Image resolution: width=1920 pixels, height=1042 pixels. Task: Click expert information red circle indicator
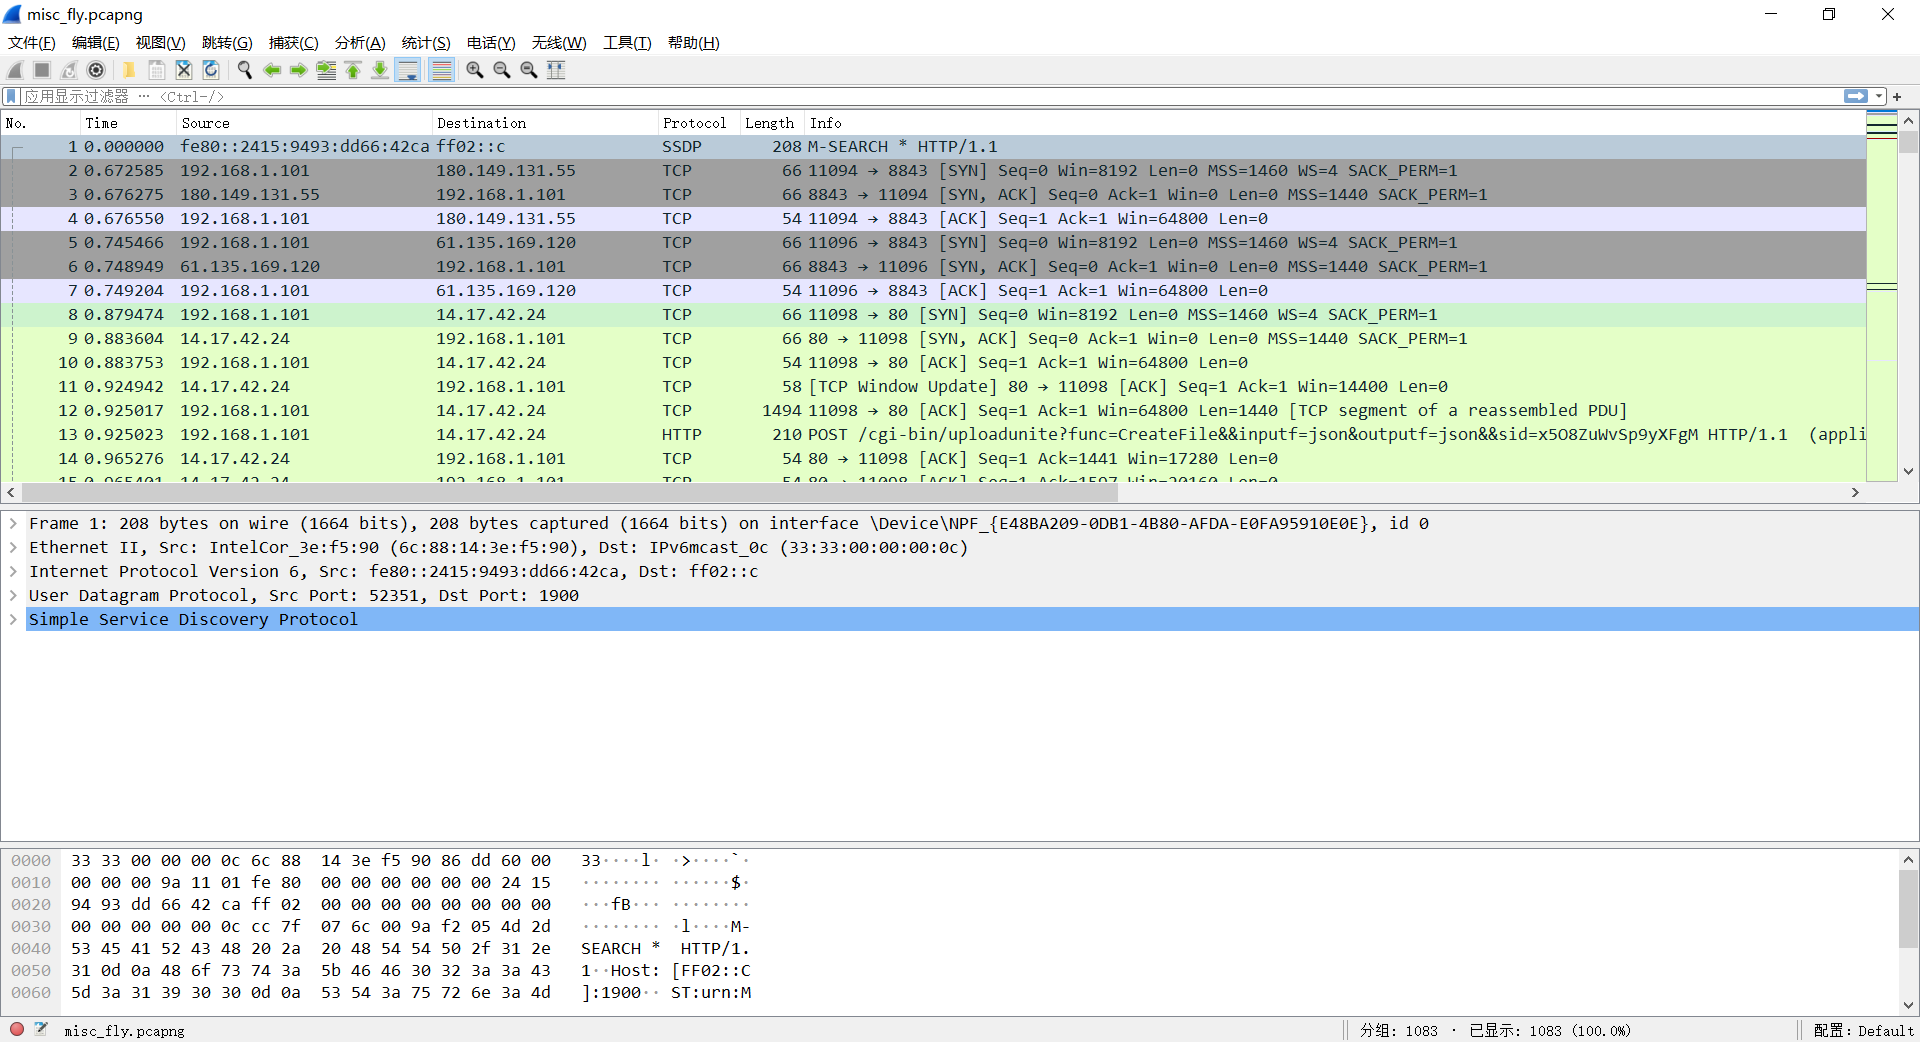17,1029
